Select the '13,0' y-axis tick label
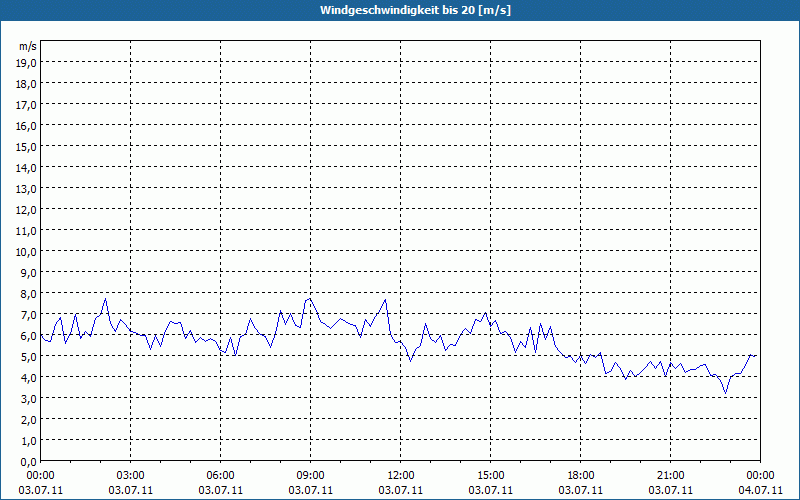This screenshot has height=500, width=800. click(27, 189)
